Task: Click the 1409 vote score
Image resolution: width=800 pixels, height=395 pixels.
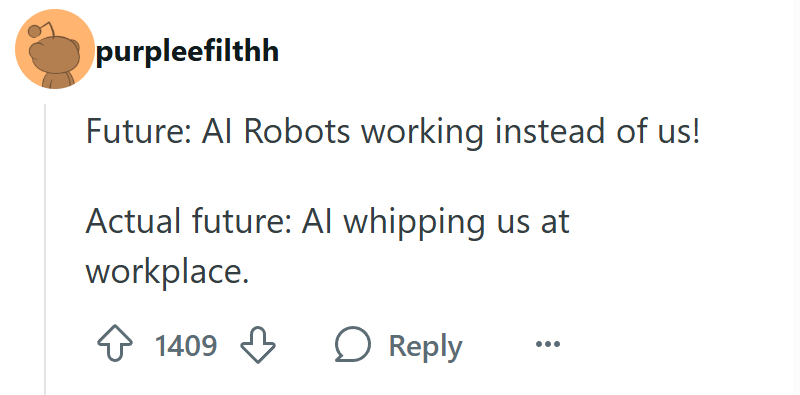Action: coord(186,345)
